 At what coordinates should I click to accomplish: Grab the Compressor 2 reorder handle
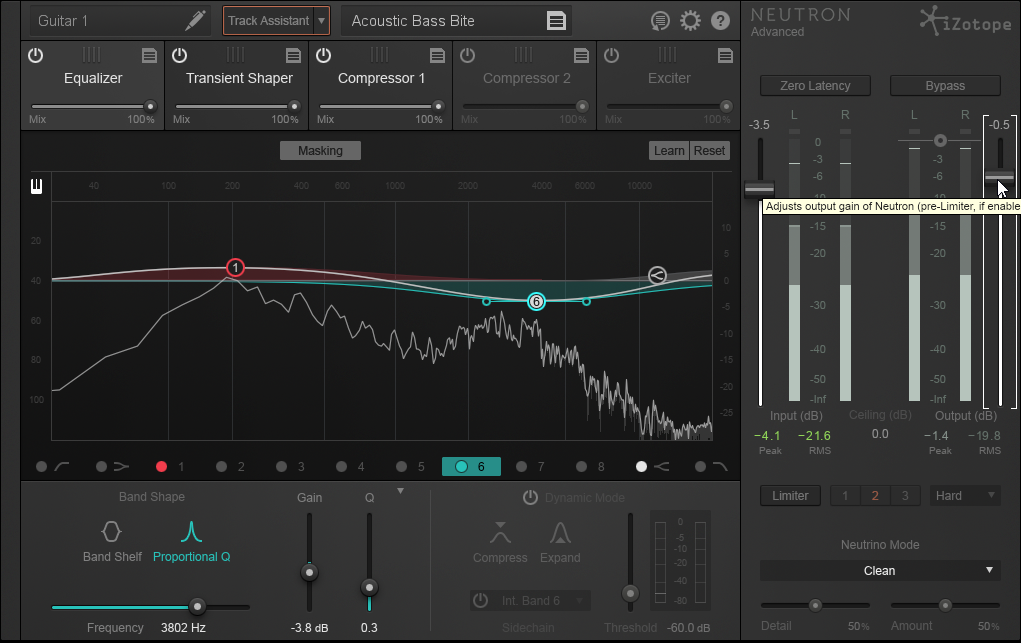point(524,55)
